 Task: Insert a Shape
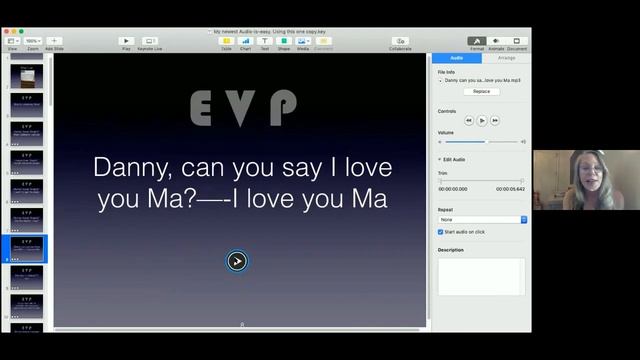click(x=284, y=41)
